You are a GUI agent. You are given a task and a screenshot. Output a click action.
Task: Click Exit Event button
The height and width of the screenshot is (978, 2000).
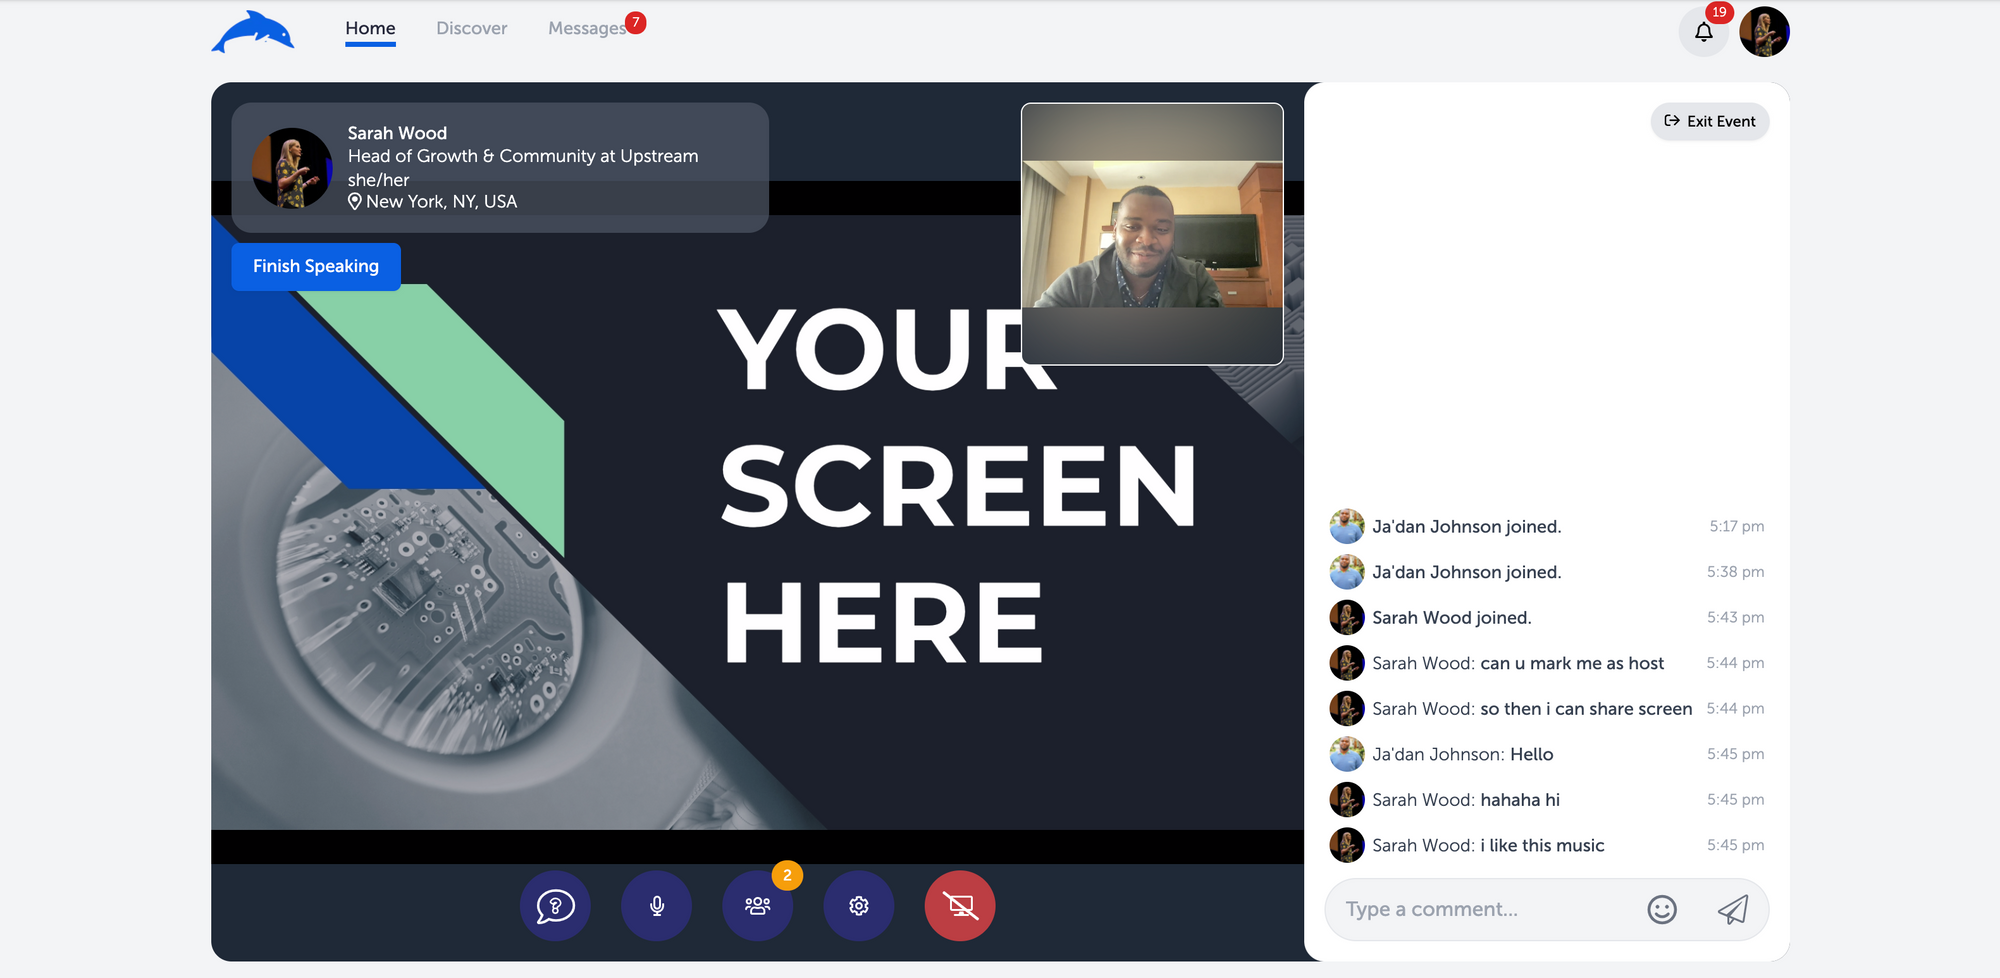click(x=1710, y=121)
